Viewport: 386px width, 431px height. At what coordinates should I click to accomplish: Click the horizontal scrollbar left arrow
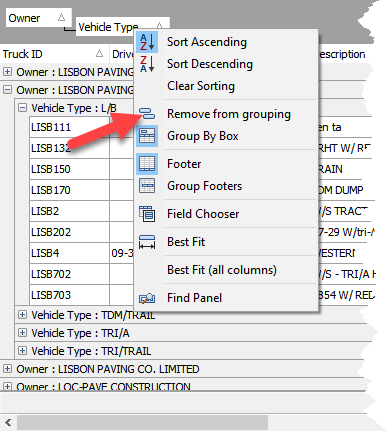[x=8, y=422]
